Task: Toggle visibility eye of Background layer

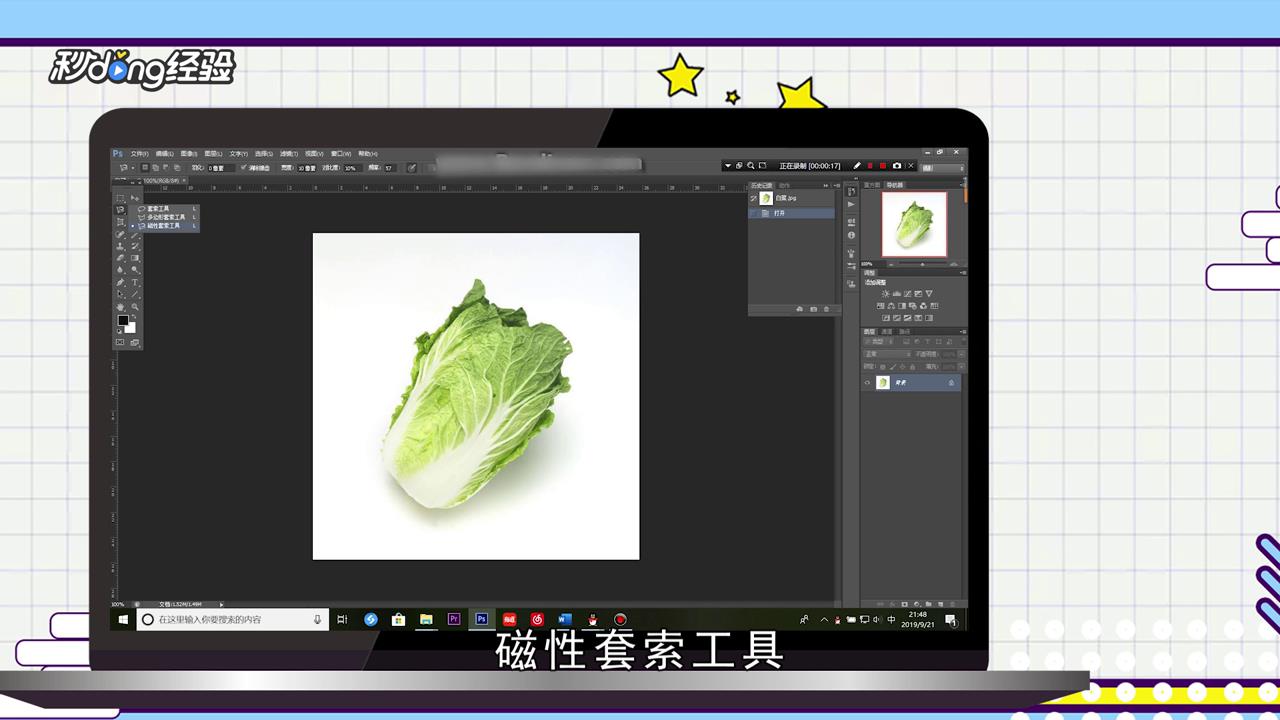Action: (867, 383)
